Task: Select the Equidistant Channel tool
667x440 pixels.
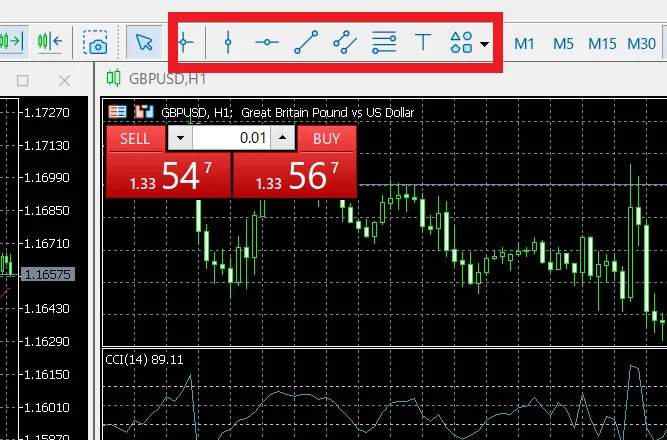Action: tap(345, 42)
